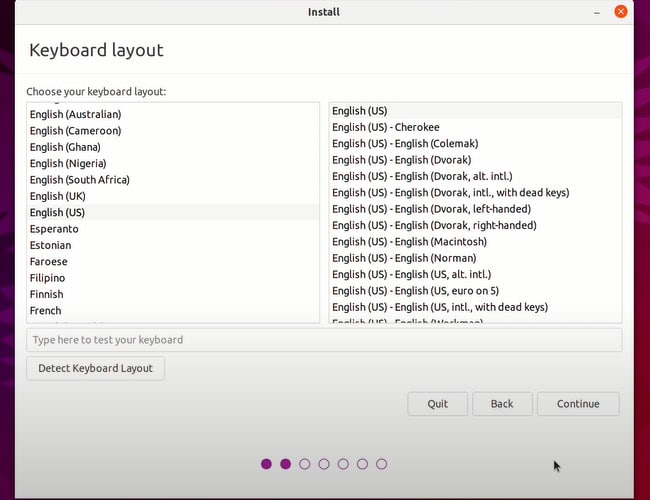This screenshot has width=650, height=500.
Task: Select Estonian keyboard layout
Action: (173, 245)
